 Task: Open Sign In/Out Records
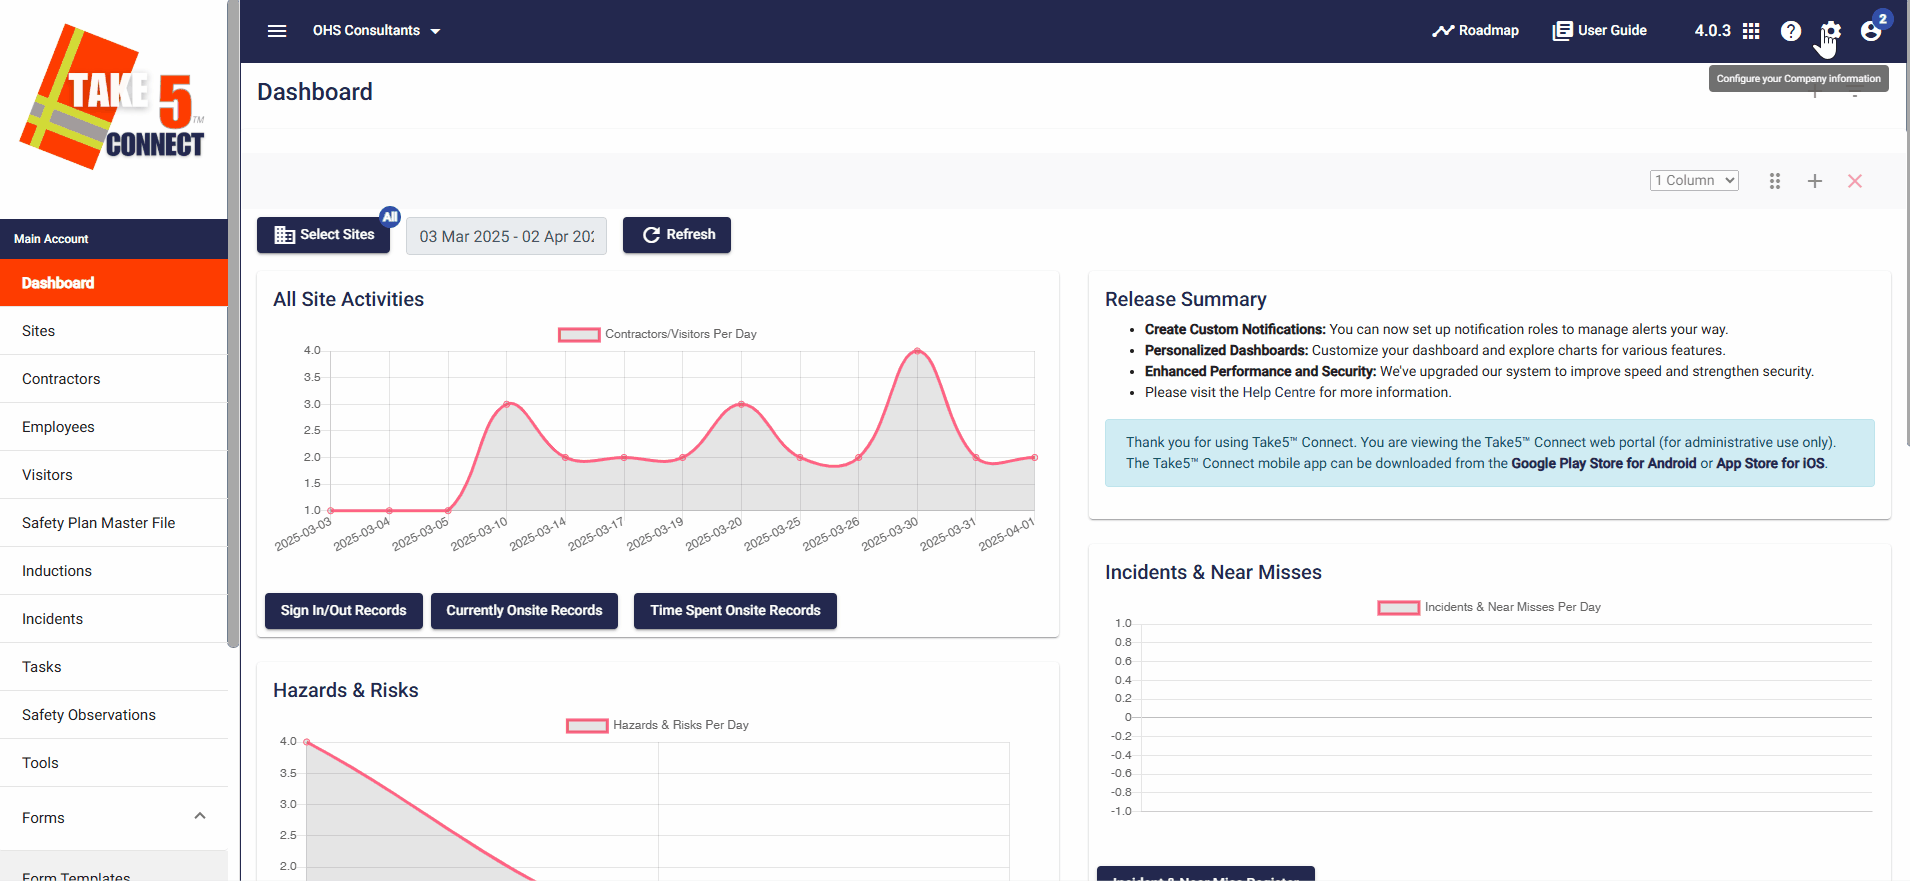tap(344, 611)
